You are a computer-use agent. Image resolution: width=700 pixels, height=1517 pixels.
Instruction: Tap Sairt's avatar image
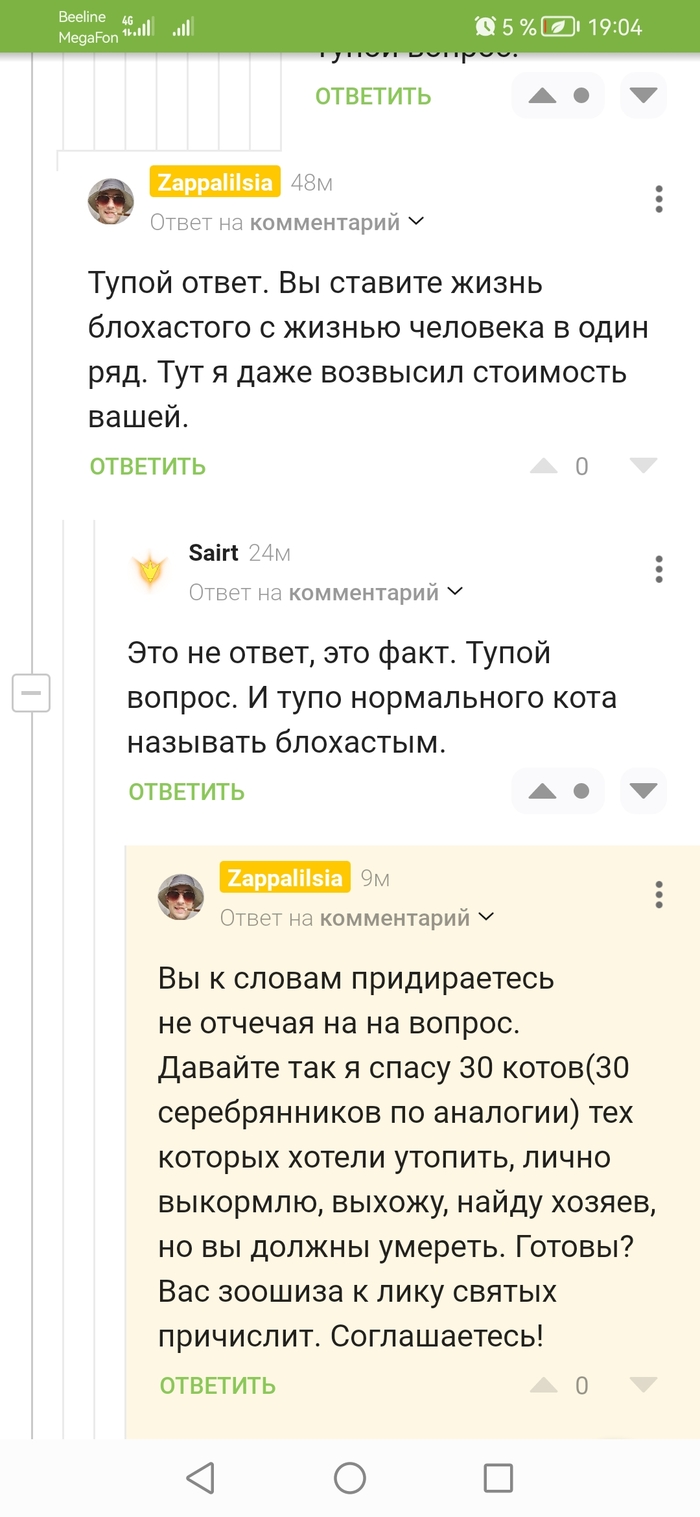click(x=150, y=571)
